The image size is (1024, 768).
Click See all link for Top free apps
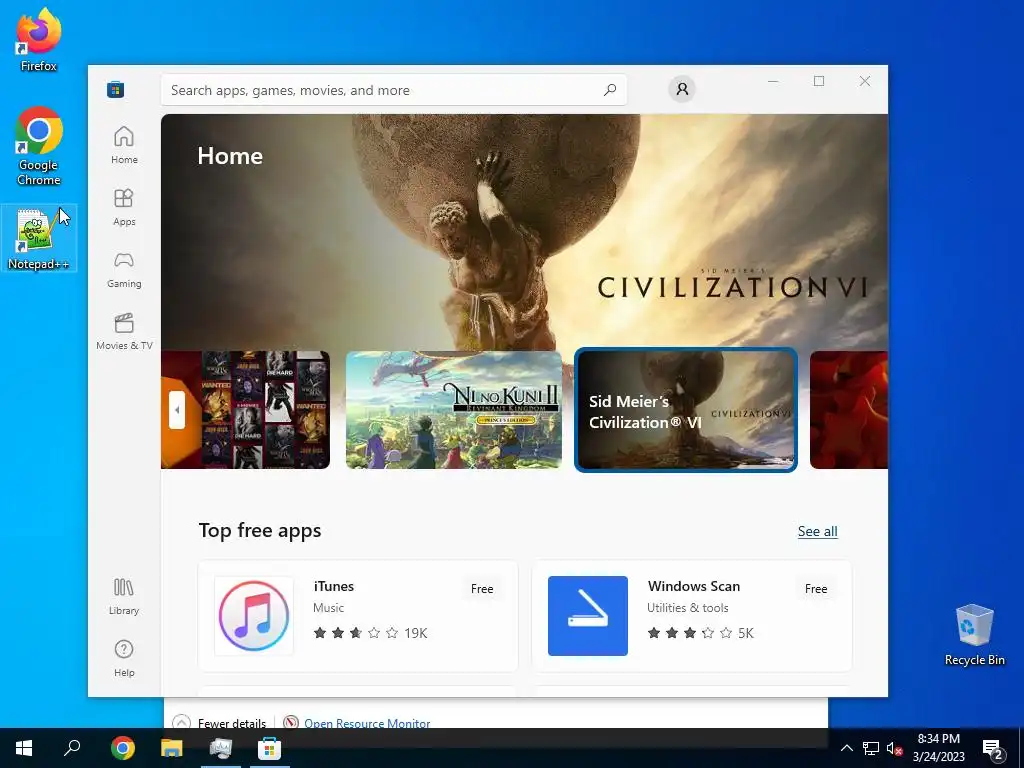pos(818,532)
